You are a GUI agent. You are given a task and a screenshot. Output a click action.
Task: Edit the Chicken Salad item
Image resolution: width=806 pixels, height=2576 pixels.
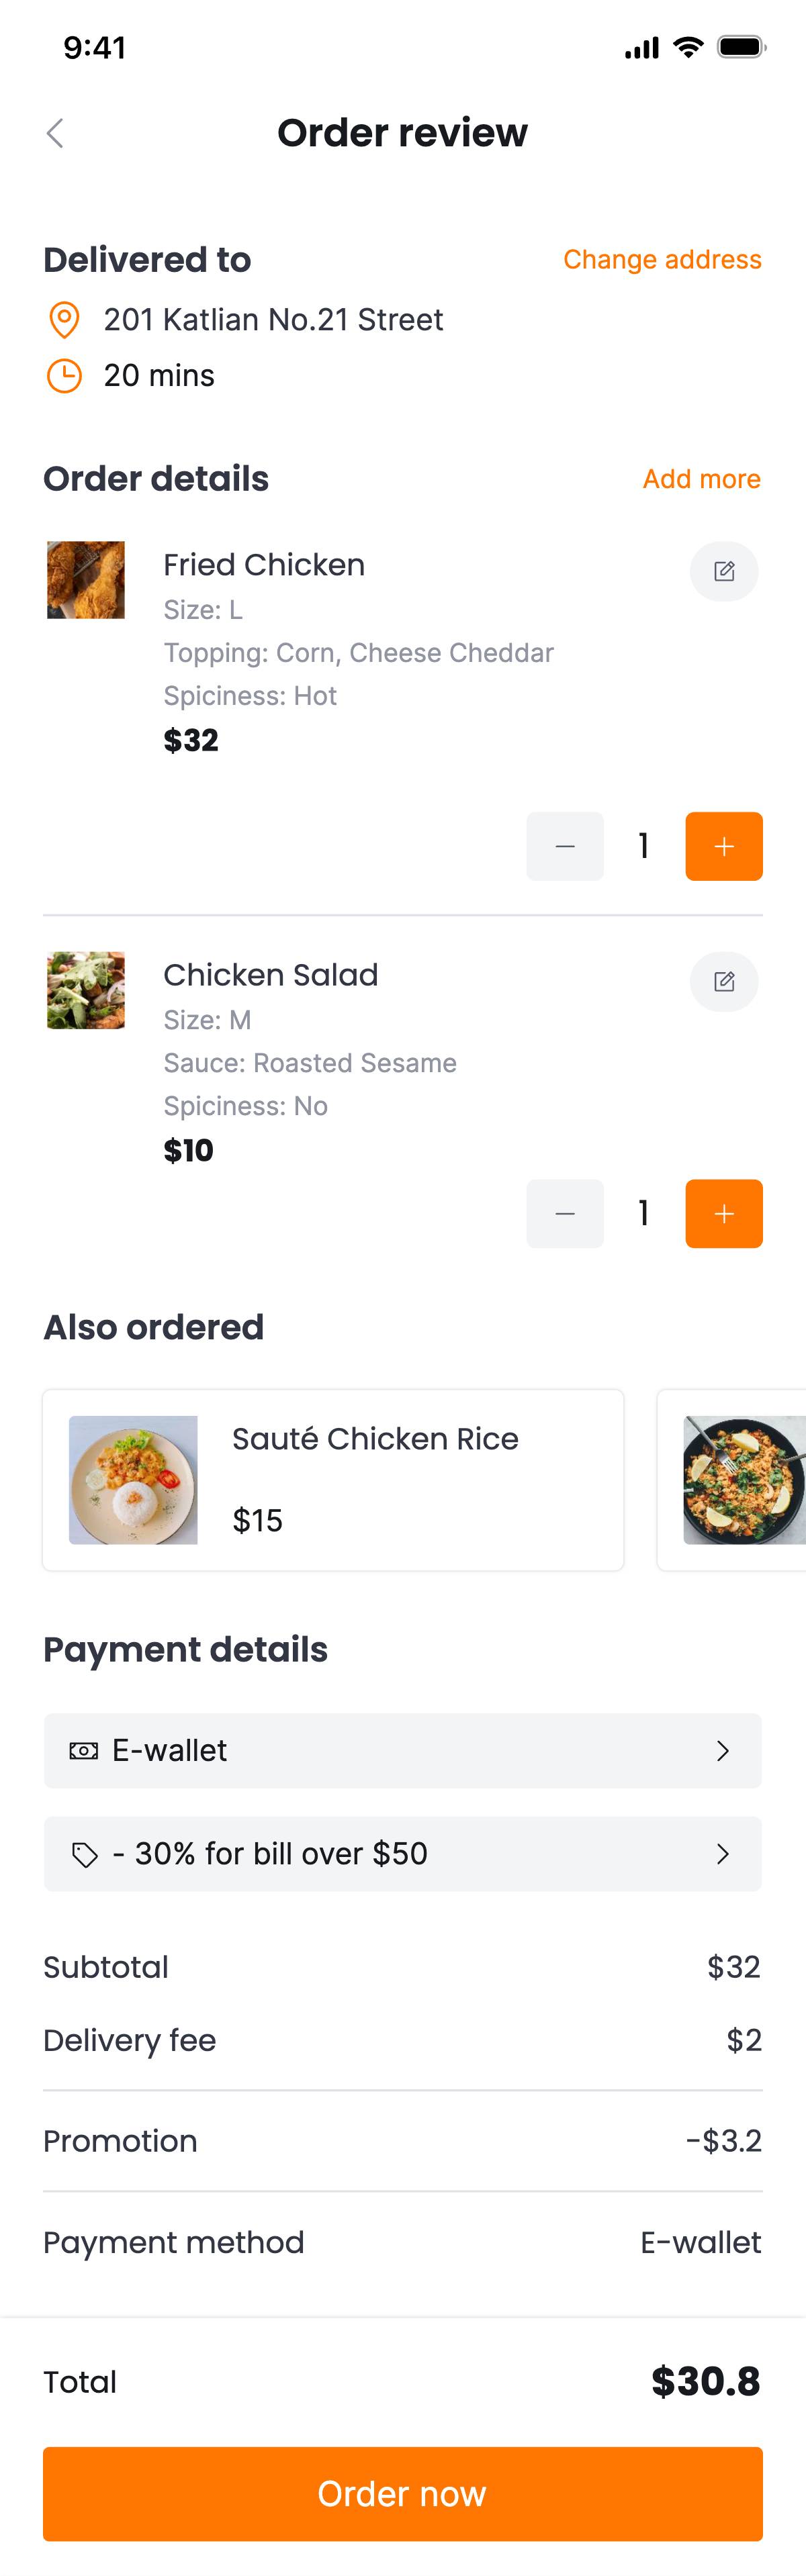(724, 981)
